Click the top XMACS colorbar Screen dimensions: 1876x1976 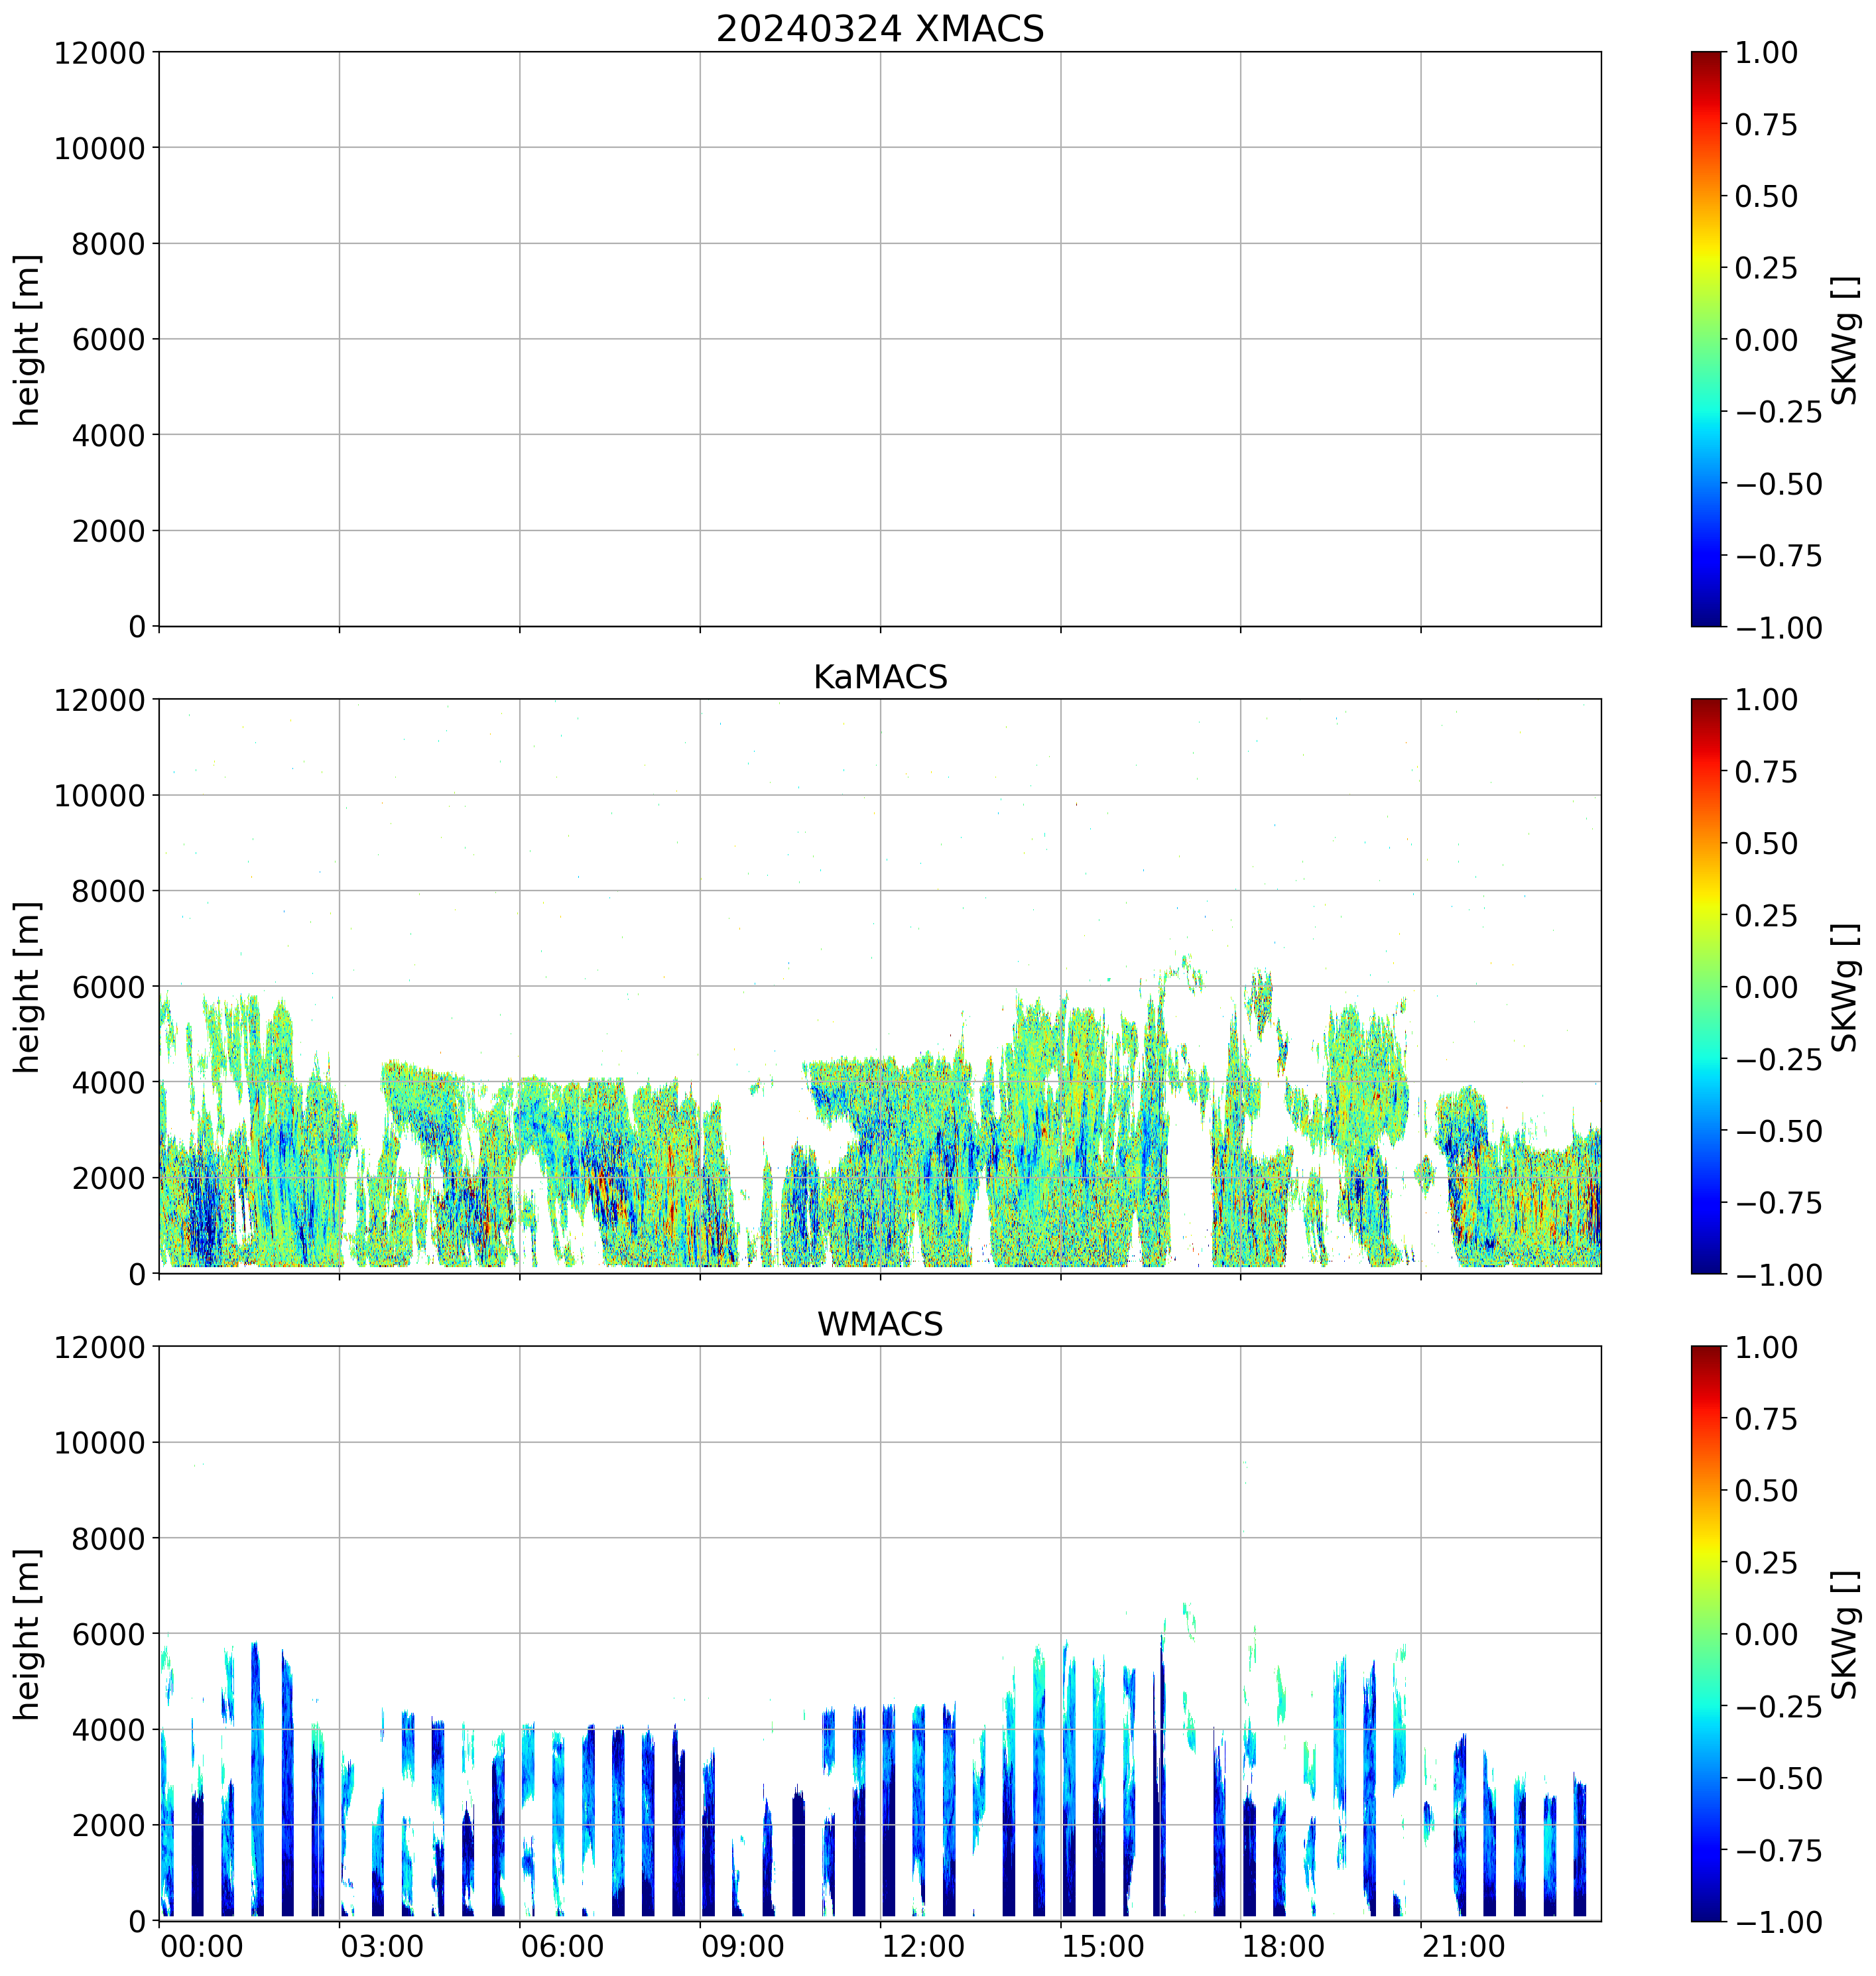tap(1706, 339)
